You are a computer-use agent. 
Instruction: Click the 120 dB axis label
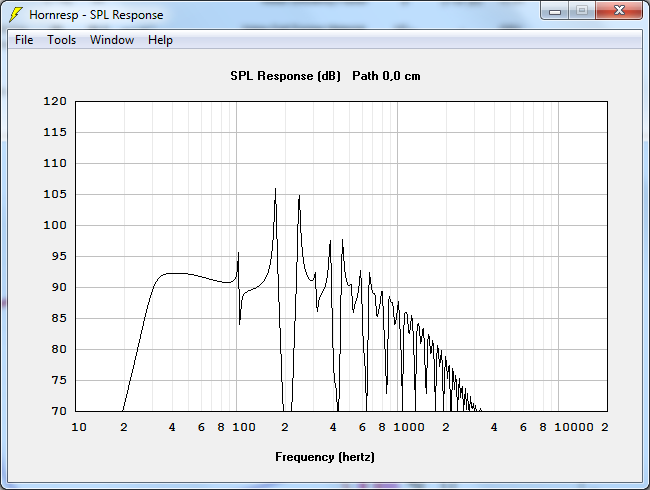pyautogui.click(x=55, y=101)
